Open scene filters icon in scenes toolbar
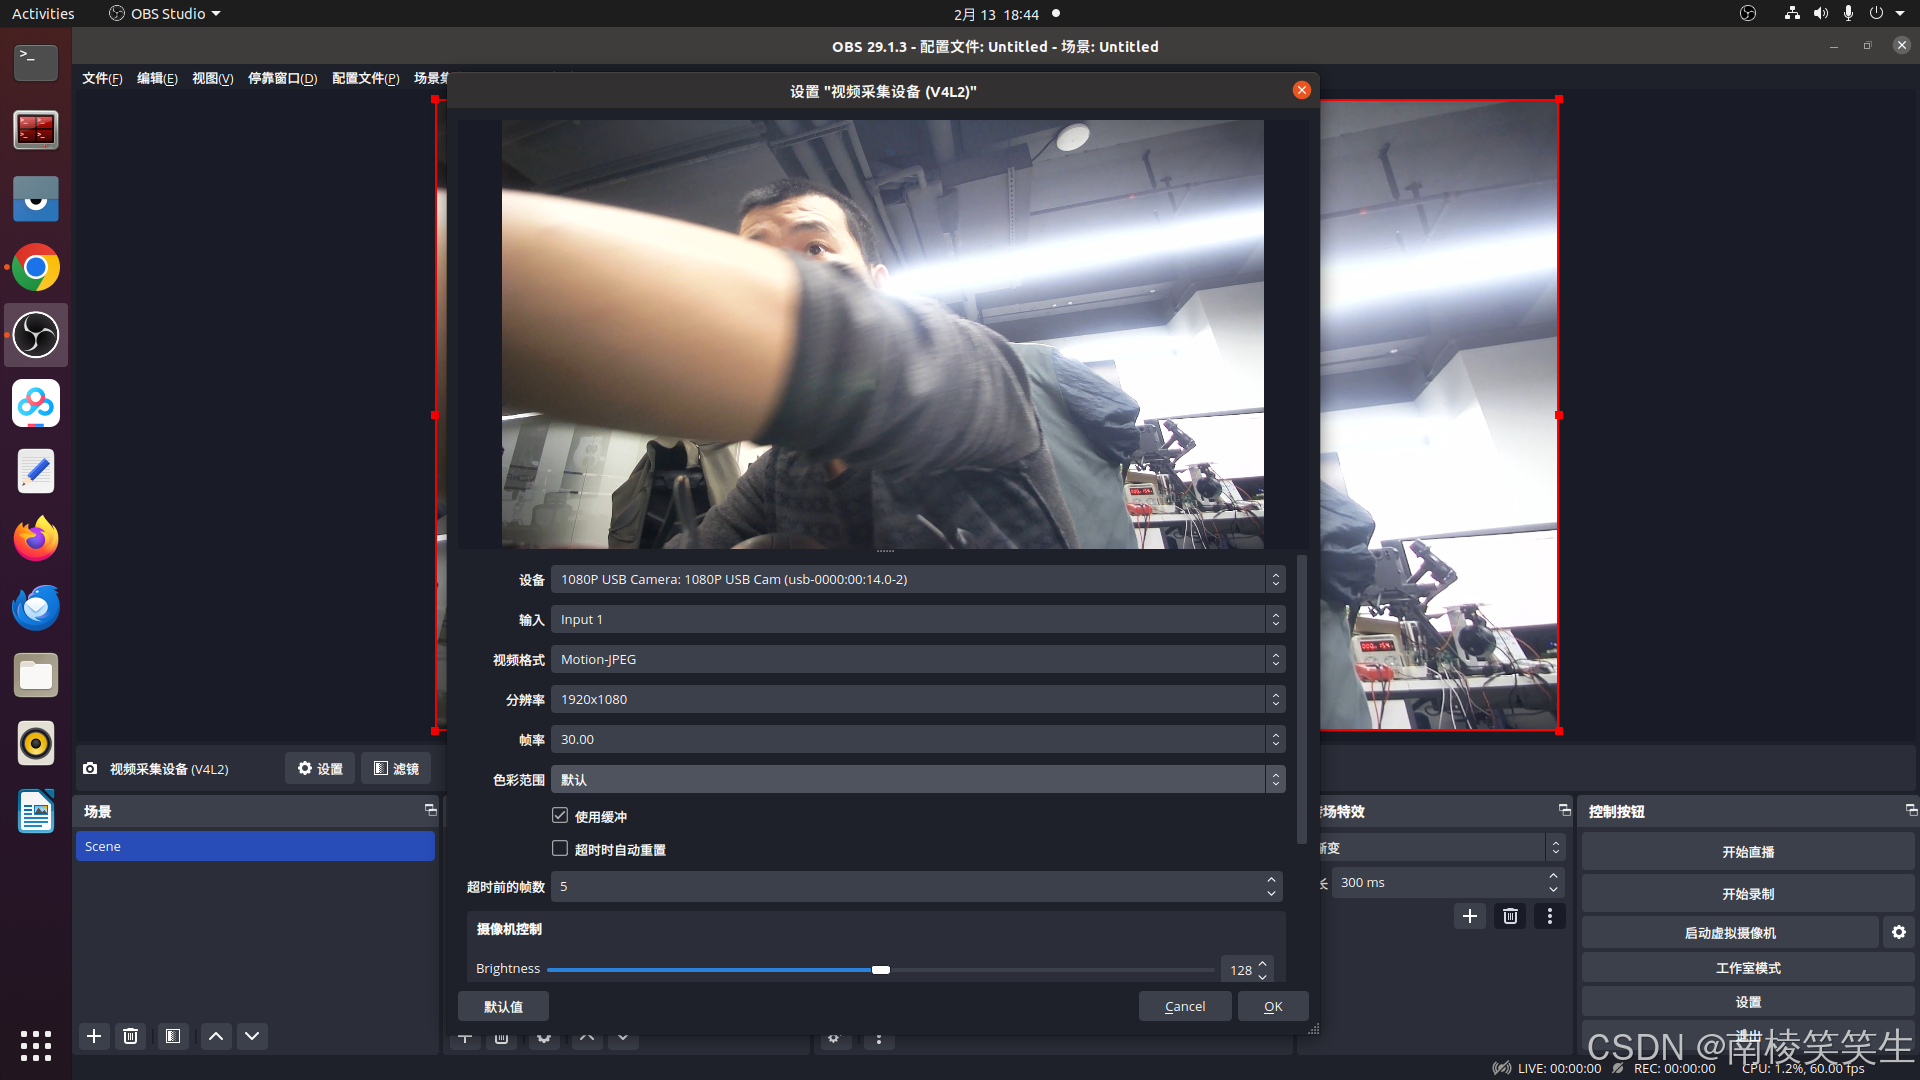Viewport: 1920px width, 1080px height. click(x=173, y=1036)
